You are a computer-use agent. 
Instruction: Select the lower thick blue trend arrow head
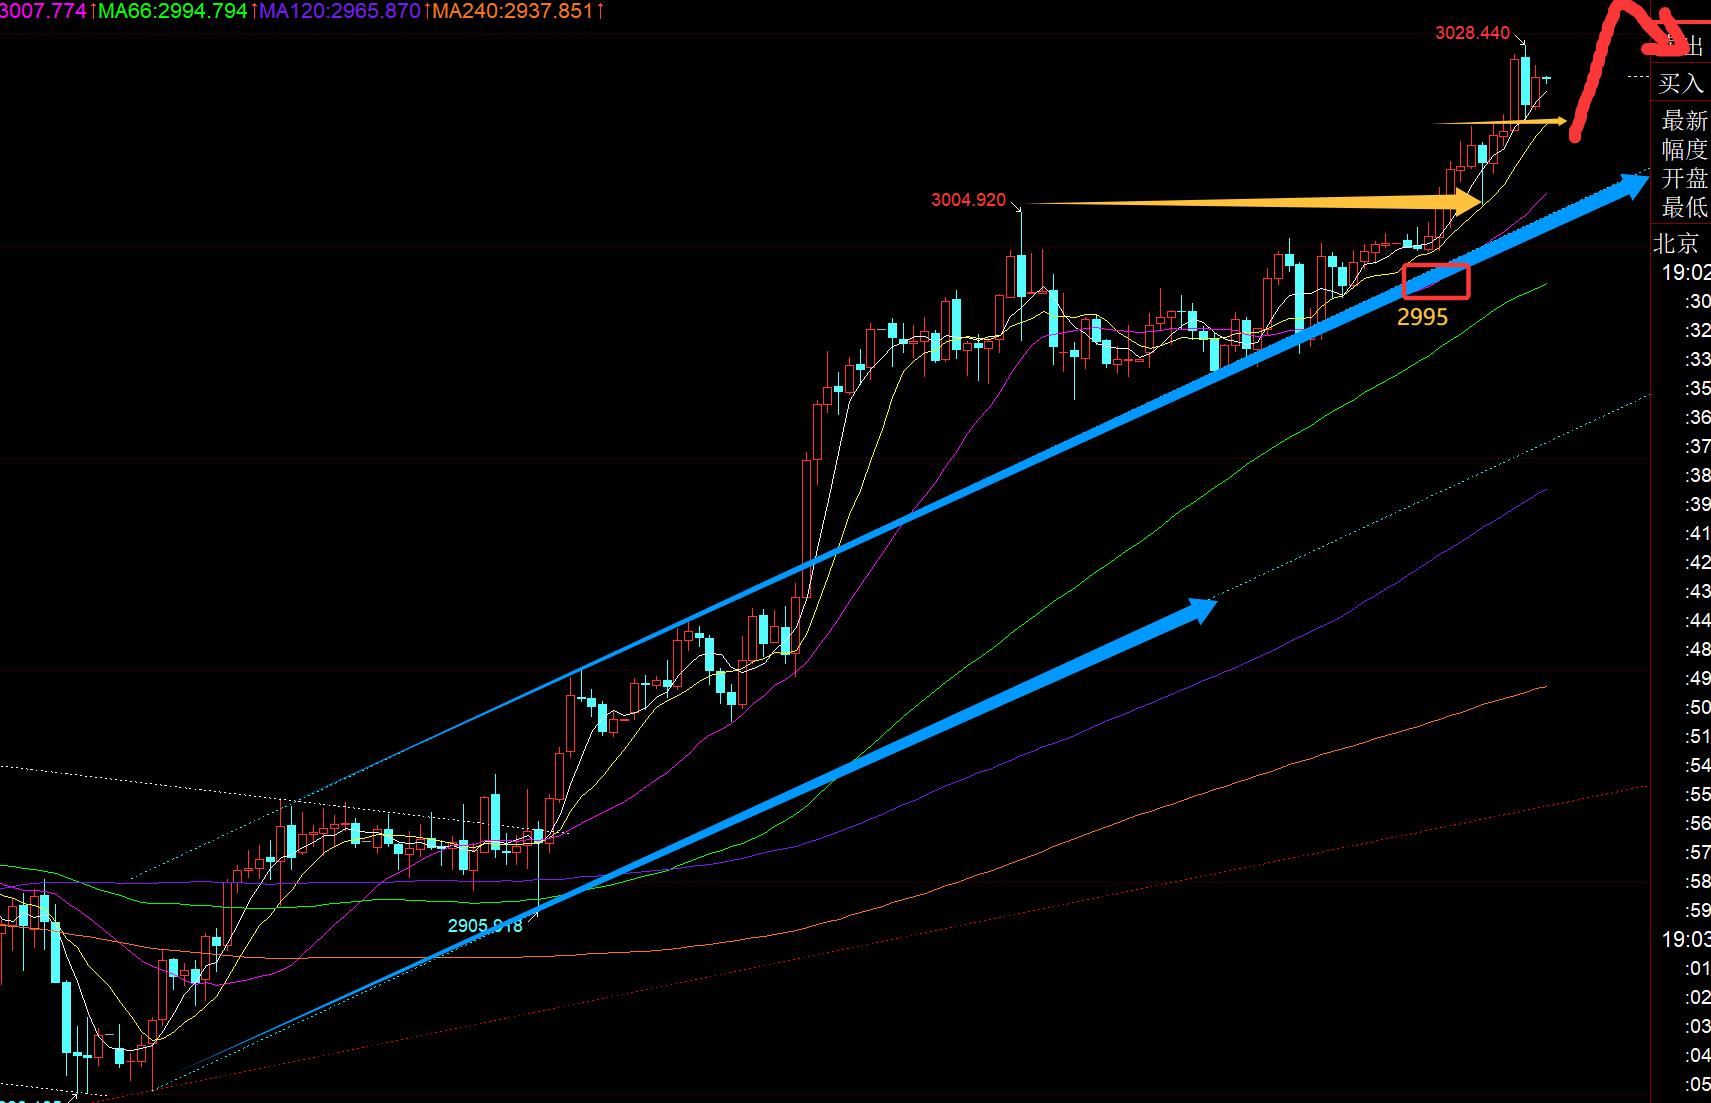coord(1200,610)
